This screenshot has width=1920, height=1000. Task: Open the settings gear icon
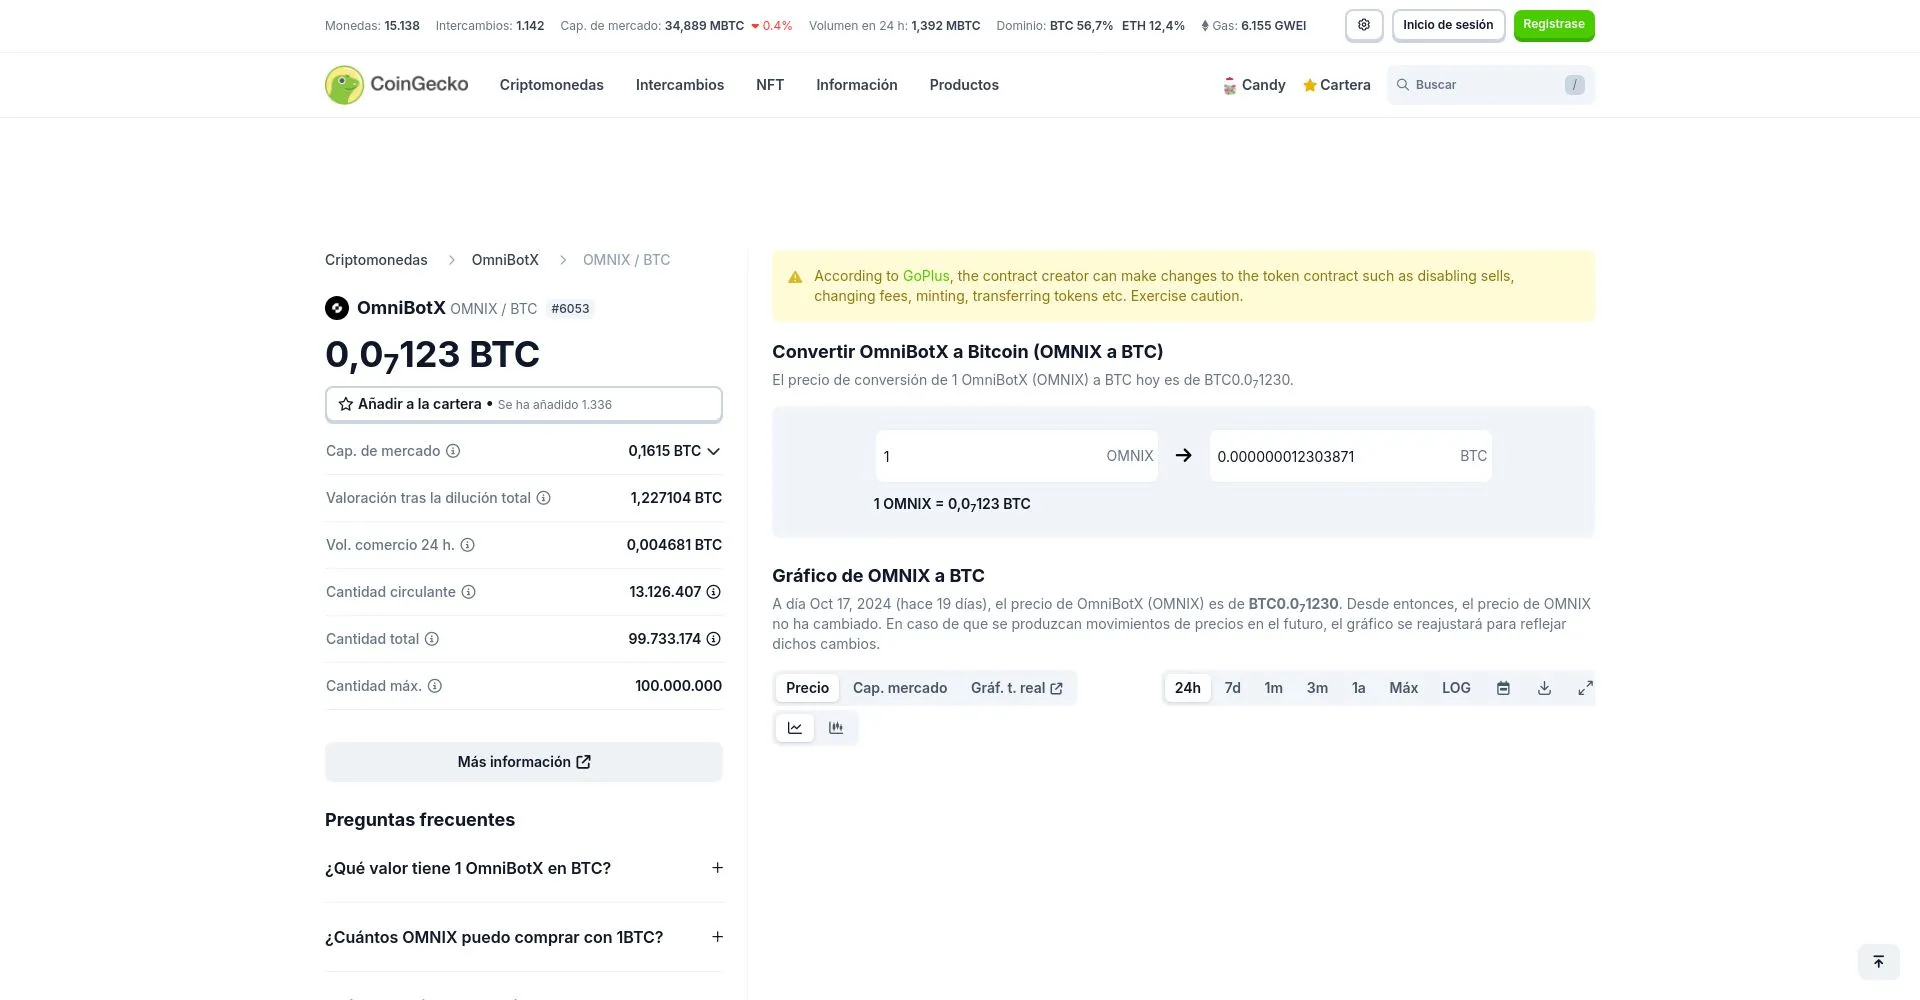(1364, 25)
